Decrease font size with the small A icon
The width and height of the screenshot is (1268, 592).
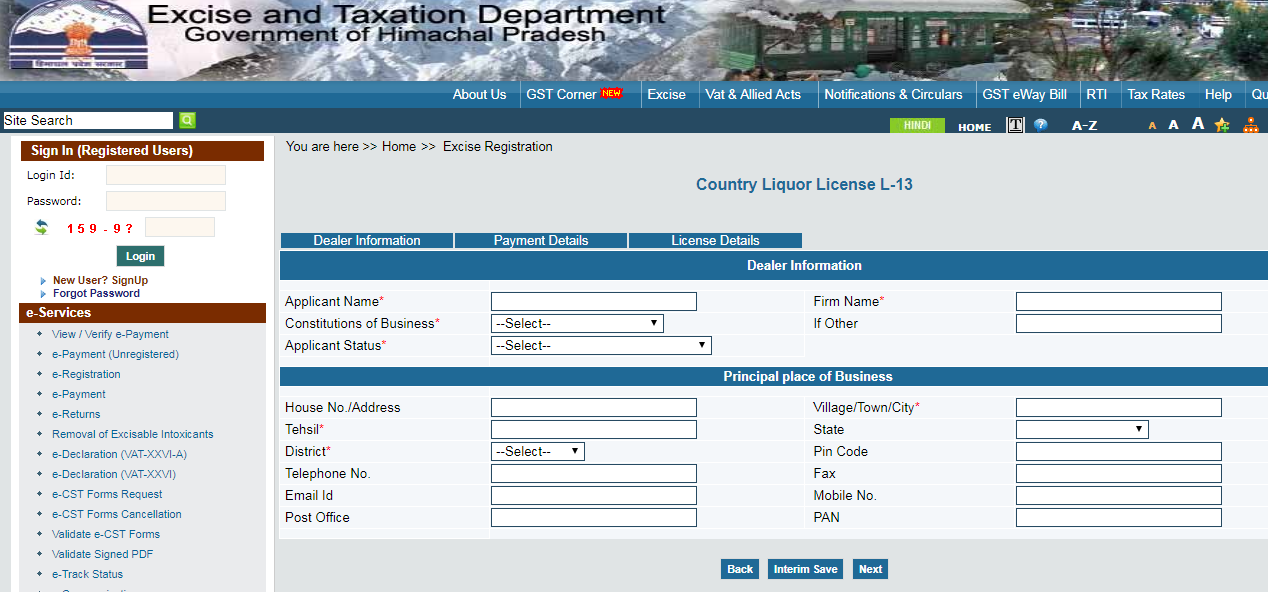[1152, 125]
